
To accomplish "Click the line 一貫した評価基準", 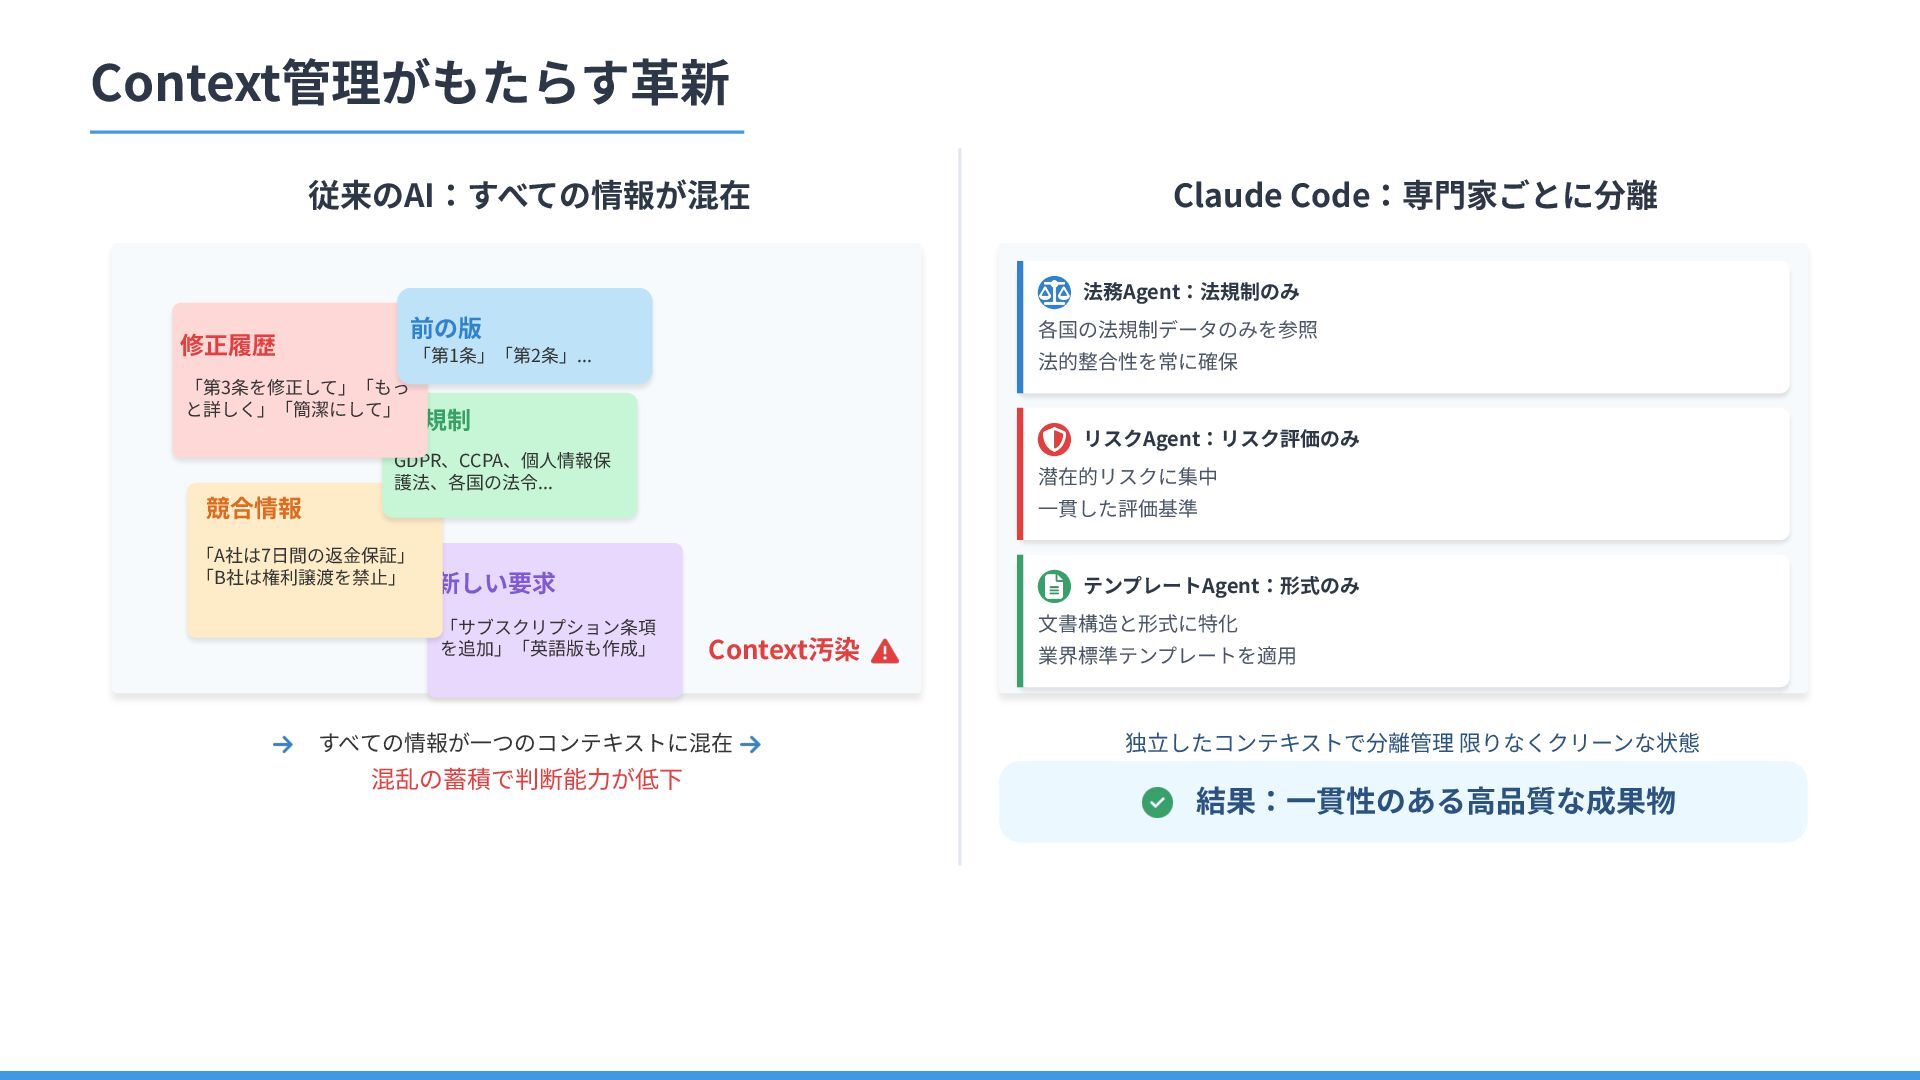I will pyautogui.click(x=1118, y=509).
